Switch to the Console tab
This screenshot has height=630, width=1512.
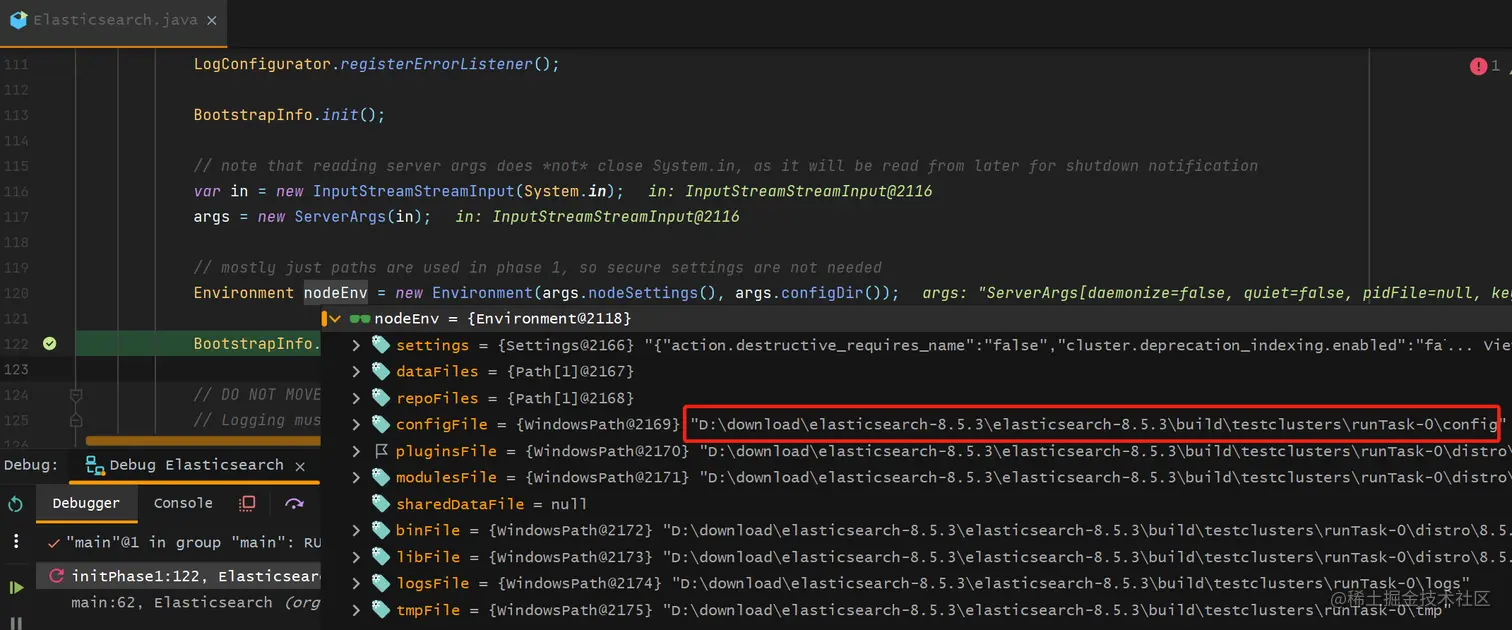click(x=183, y=503)
